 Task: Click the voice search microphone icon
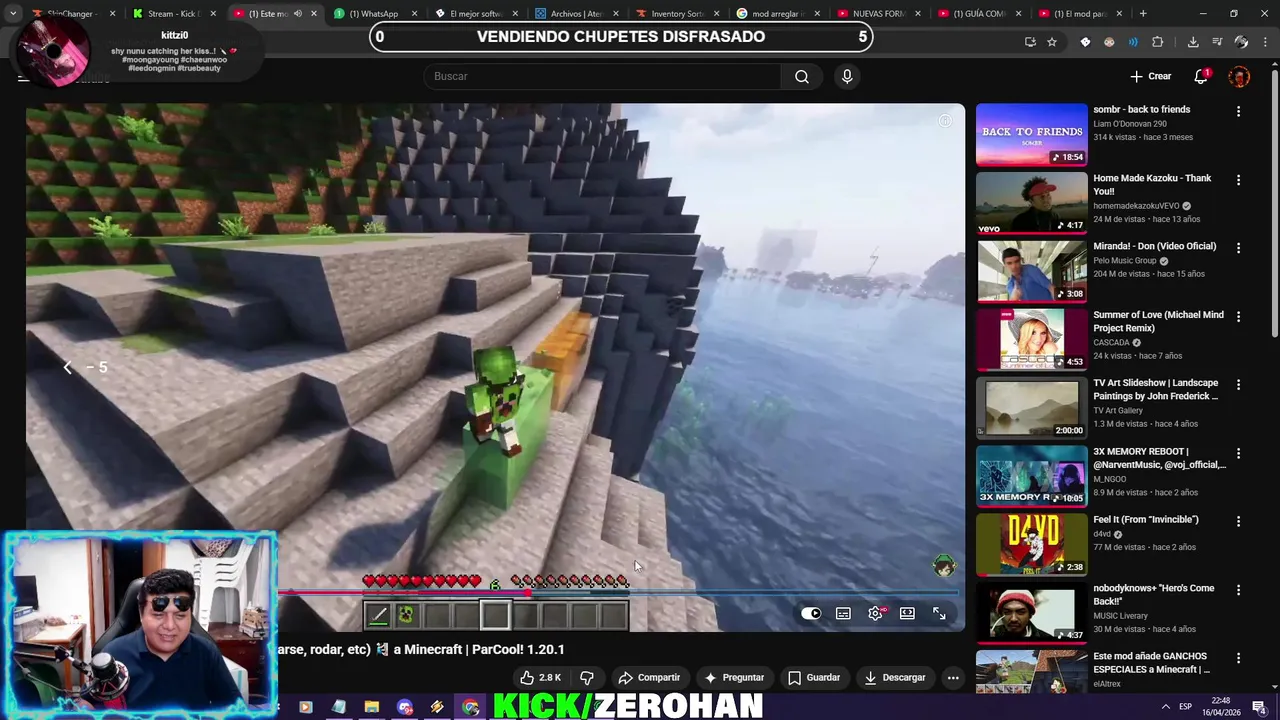coord(847,77)
